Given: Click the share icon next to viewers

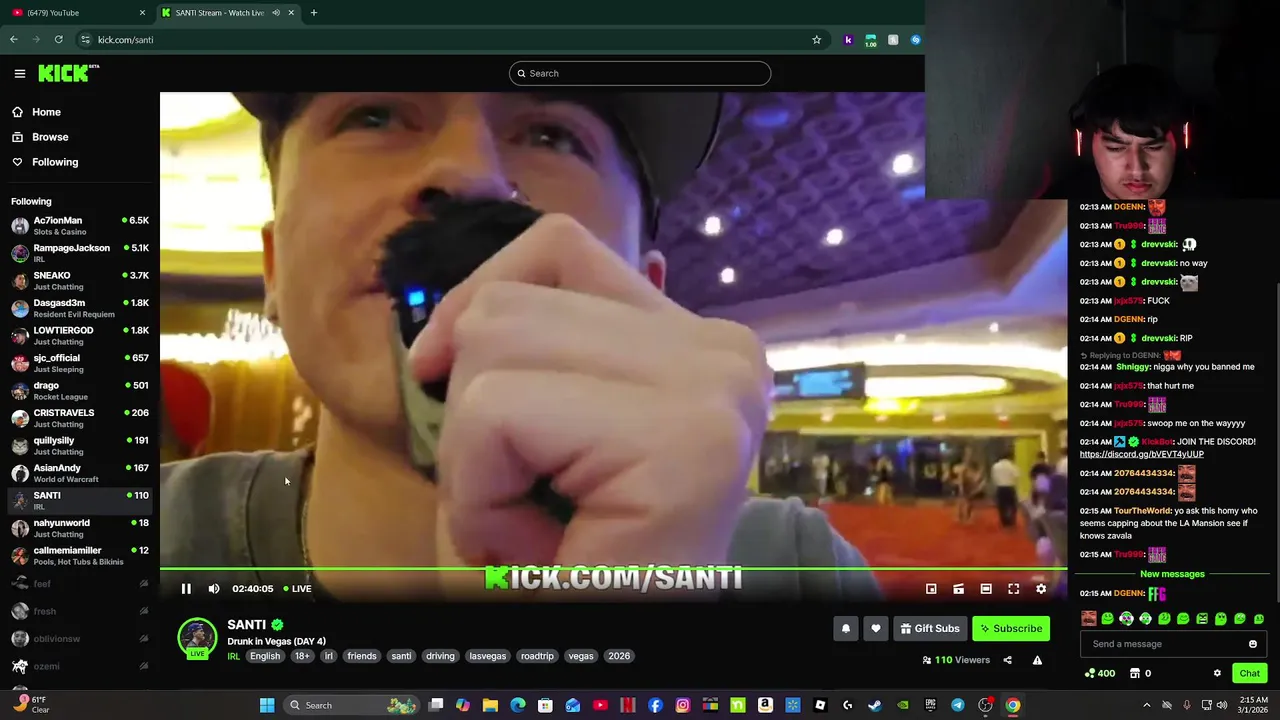Looking at the screenshot, I should 1007,660.
